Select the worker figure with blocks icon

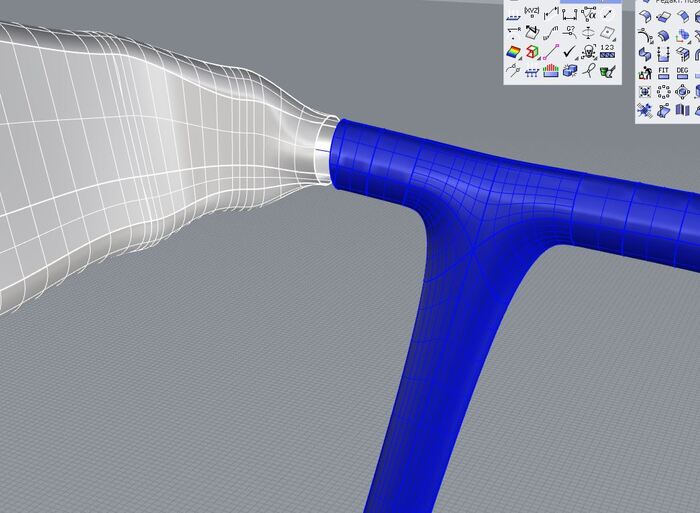(x=645, y=71)
